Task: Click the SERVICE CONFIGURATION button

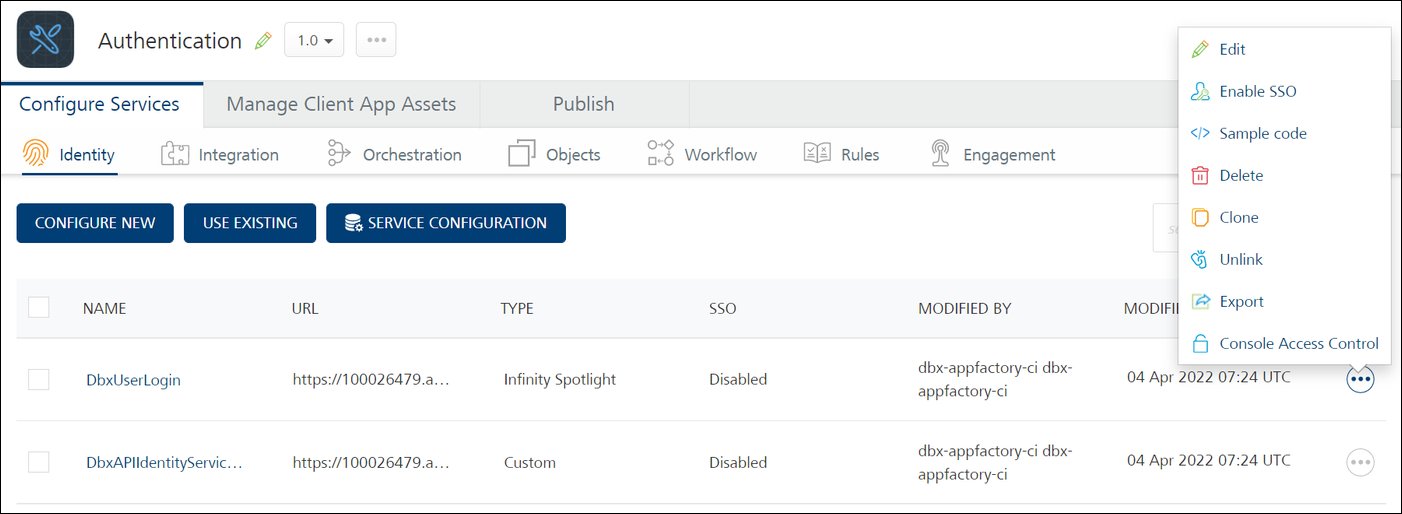Action: click(x=446, y=223)
